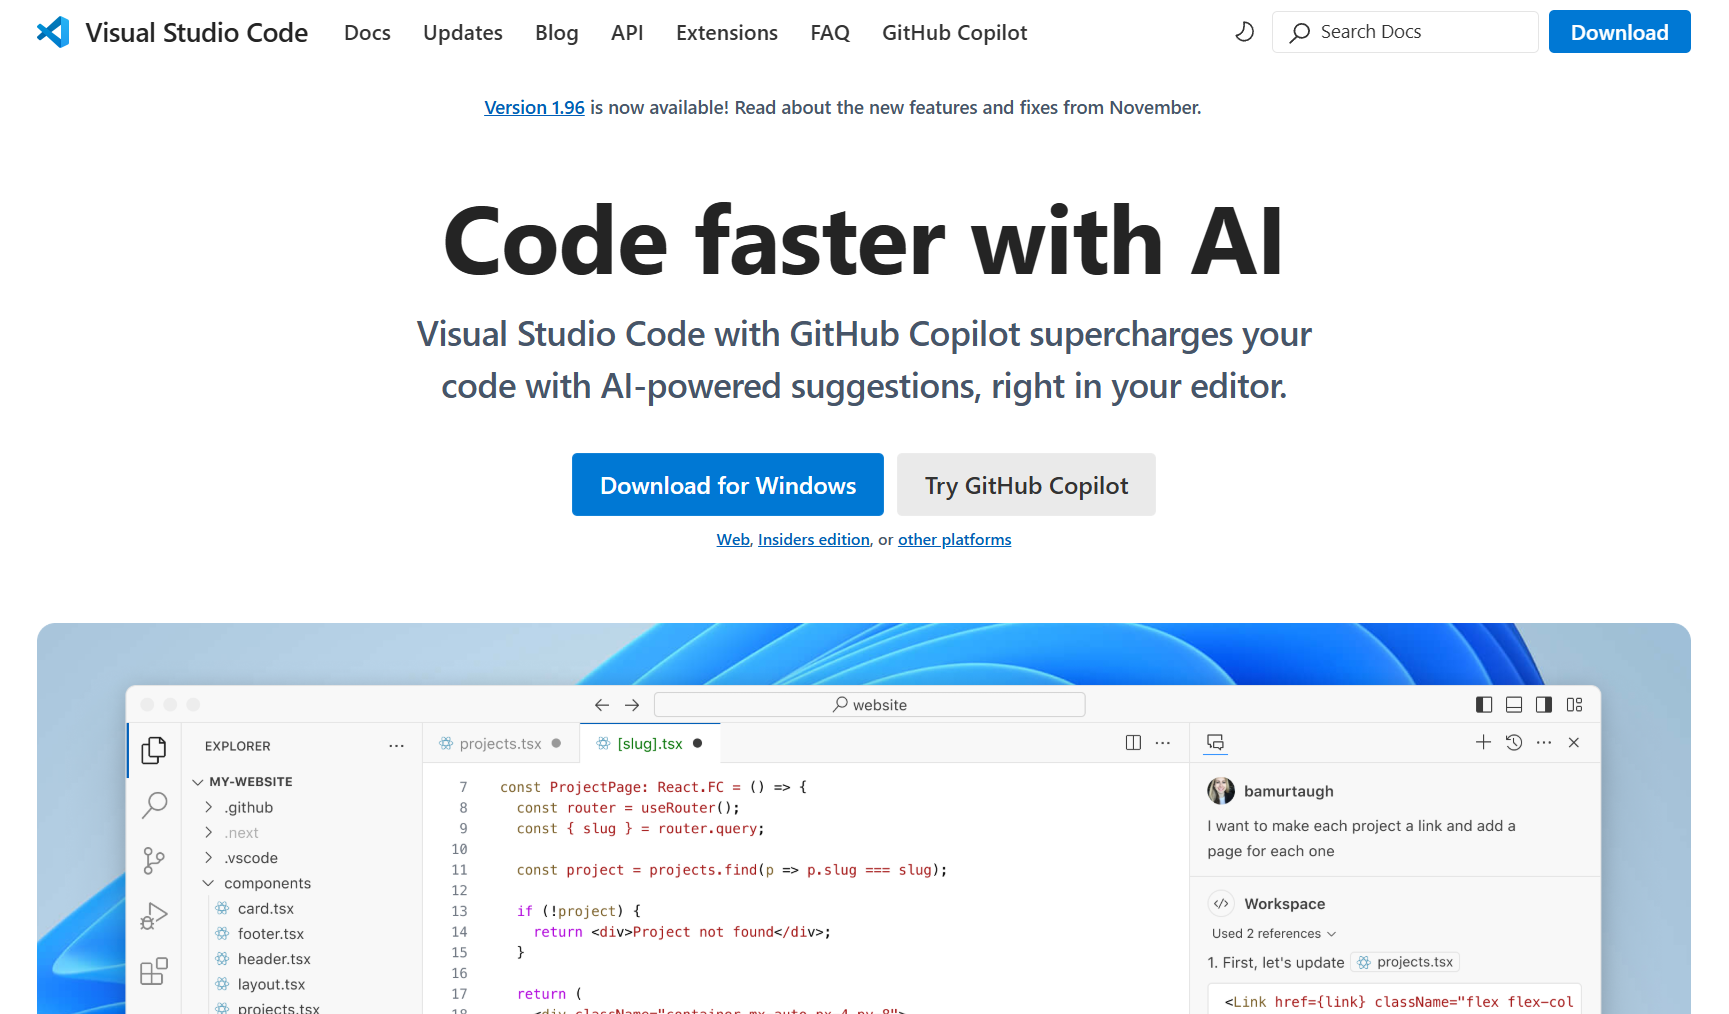Open the Docs menu item

coord(367,33)
